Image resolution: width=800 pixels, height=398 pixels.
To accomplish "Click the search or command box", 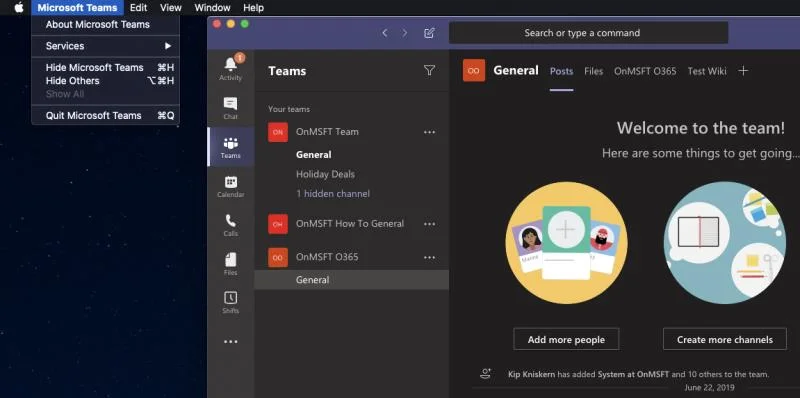I will tap(588, 33).
